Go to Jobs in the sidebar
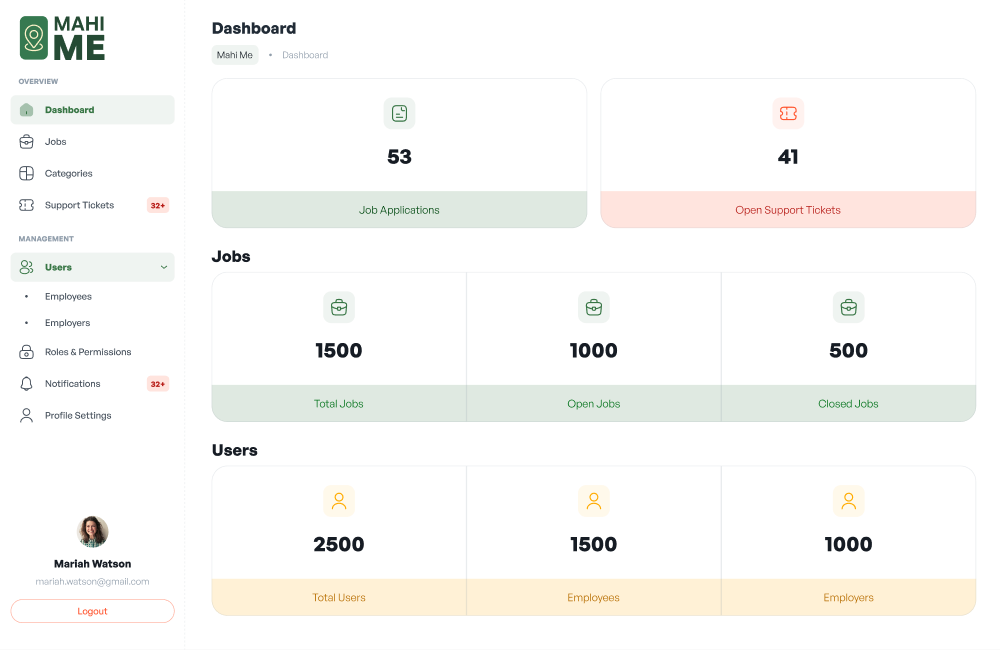The height and width of the screenshot is (650, 1000). point(92,142)
